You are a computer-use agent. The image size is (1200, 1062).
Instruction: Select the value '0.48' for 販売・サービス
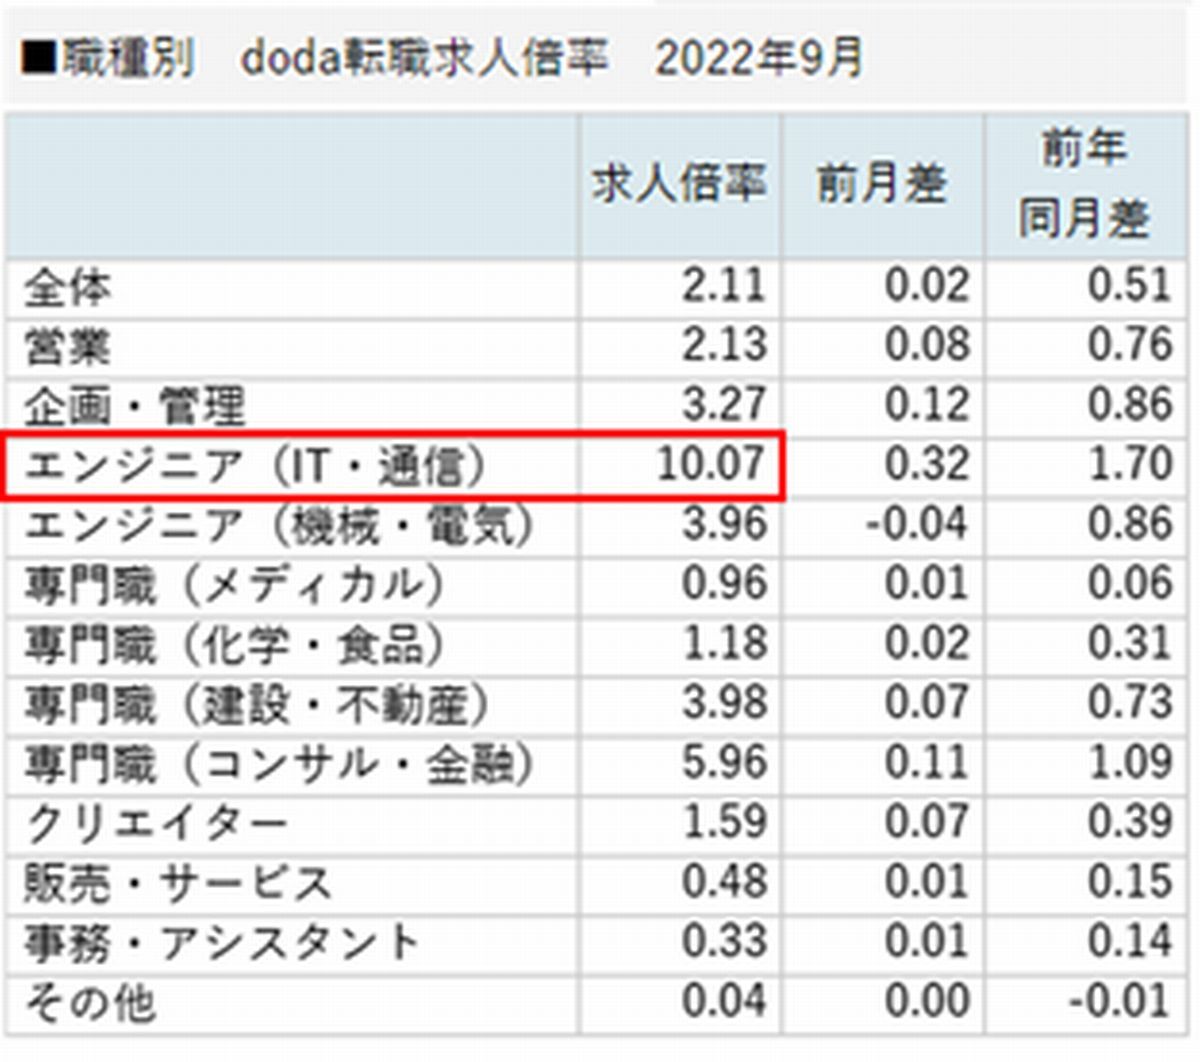click(x=725, y=881)
